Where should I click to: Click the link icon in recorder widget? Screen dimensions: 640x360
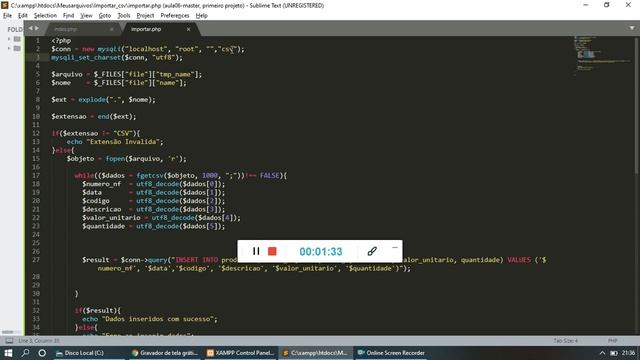coord(372,251)
